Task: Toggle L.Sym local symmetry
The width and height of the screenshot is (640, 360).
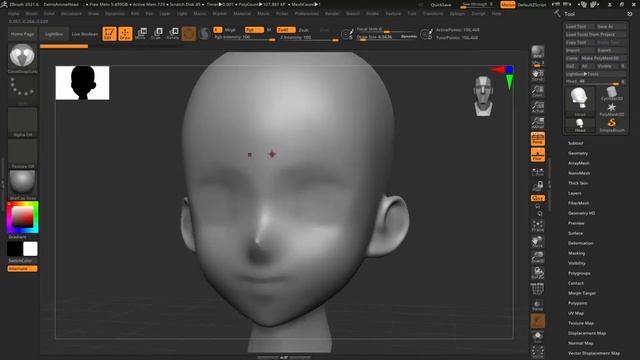Action: [538, 172]
